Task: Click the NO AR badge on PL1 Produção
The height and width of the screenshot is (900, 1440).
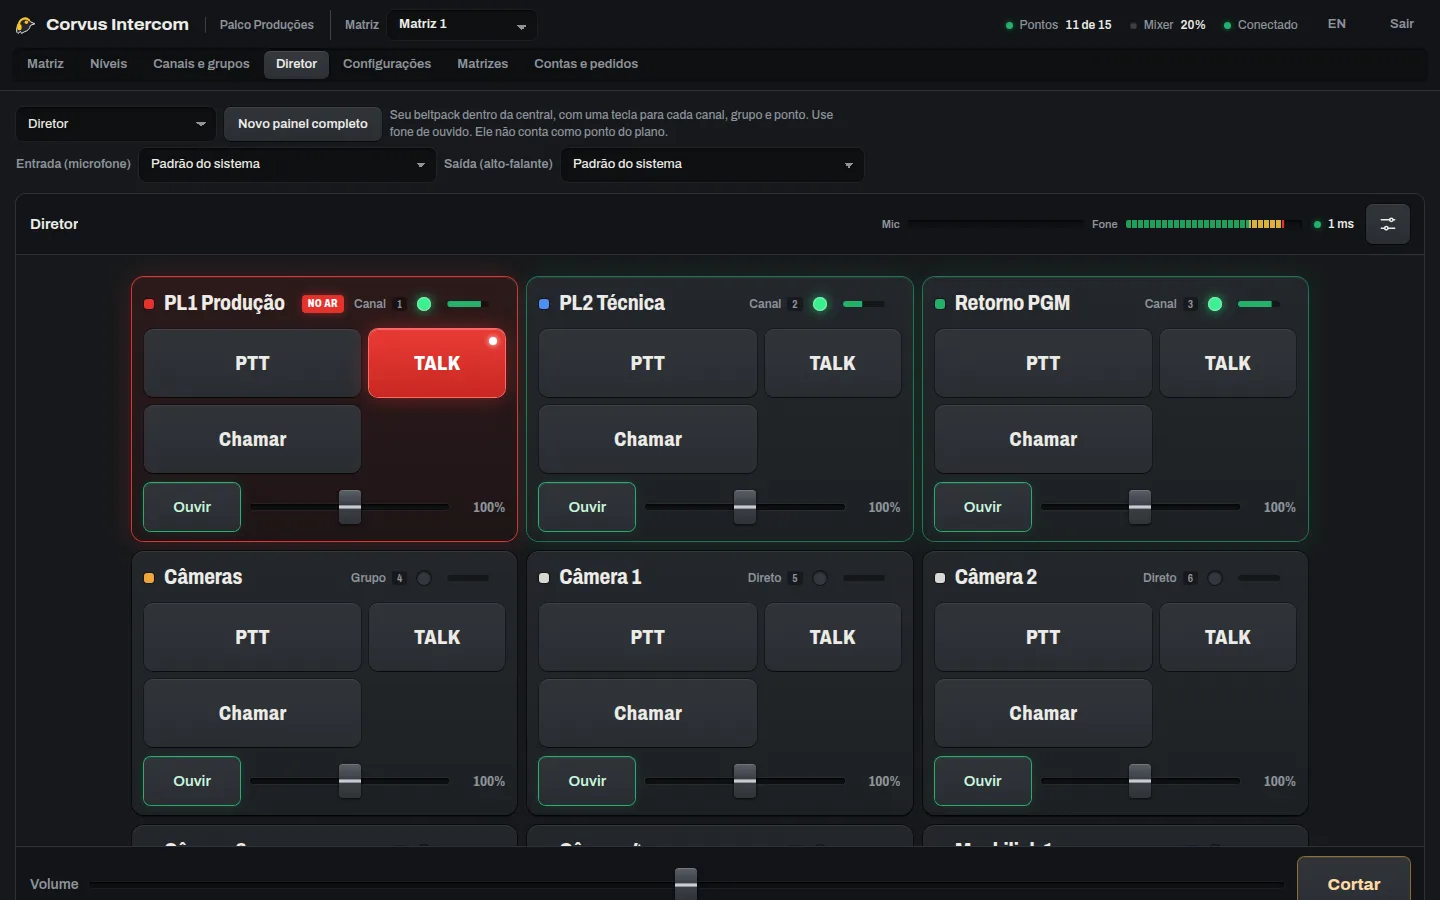Action: coord(323,304)
